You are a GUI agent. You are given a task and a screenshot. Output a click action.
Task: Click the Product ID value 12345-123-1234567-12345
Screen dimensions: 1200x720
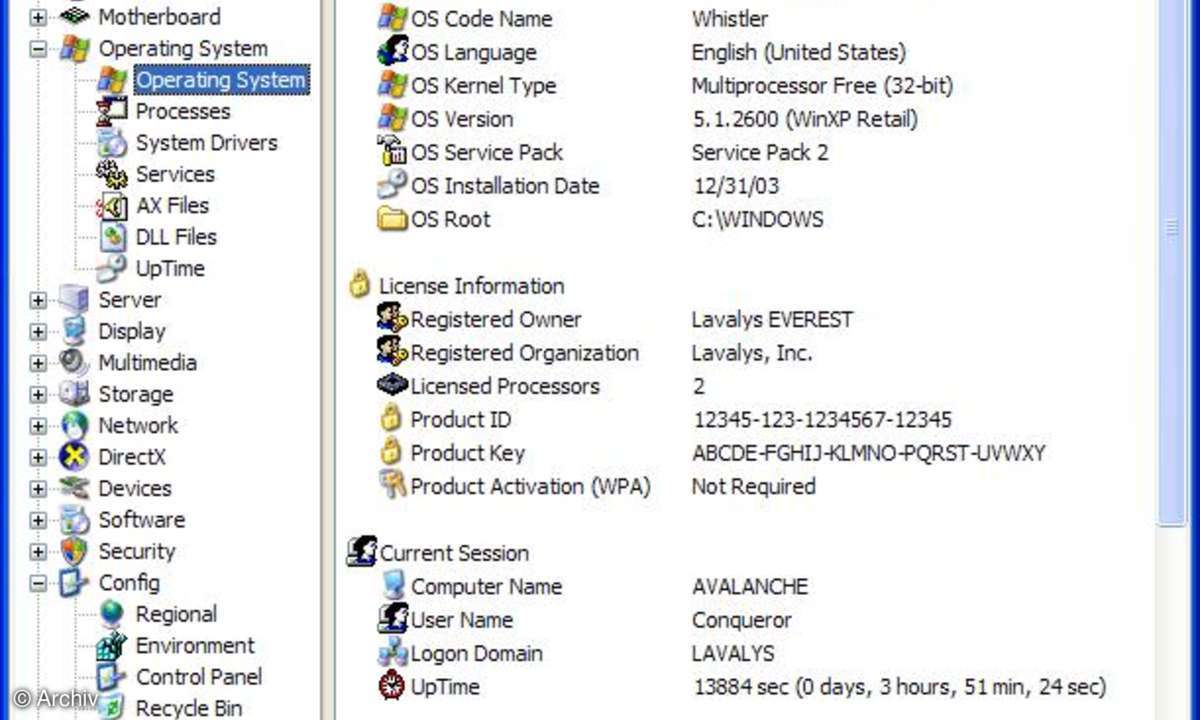[822, 419]
